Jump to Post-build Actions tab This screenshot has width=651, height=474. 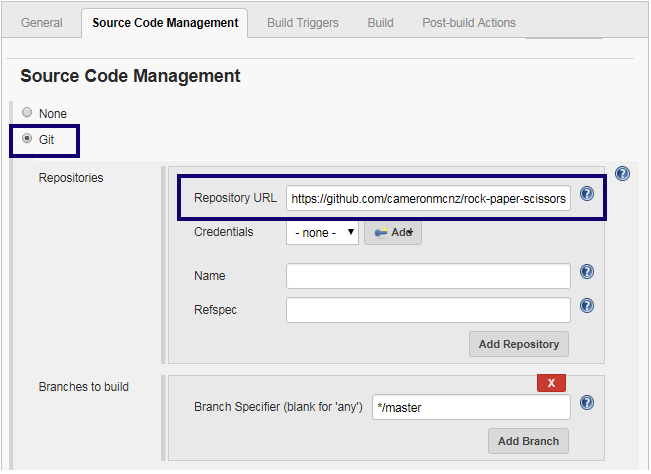[x=469, y=22]
